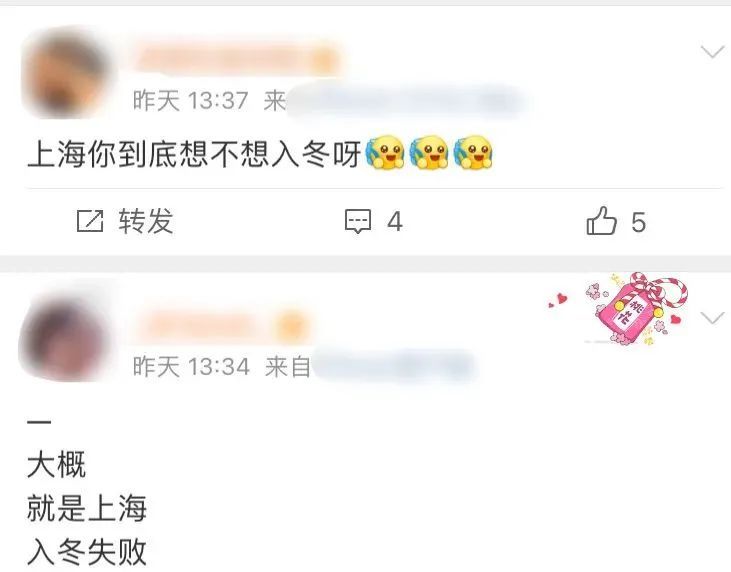Click the 转发 repost label
The height and width of the screenshot is (572, 731).
pos(146,221)
